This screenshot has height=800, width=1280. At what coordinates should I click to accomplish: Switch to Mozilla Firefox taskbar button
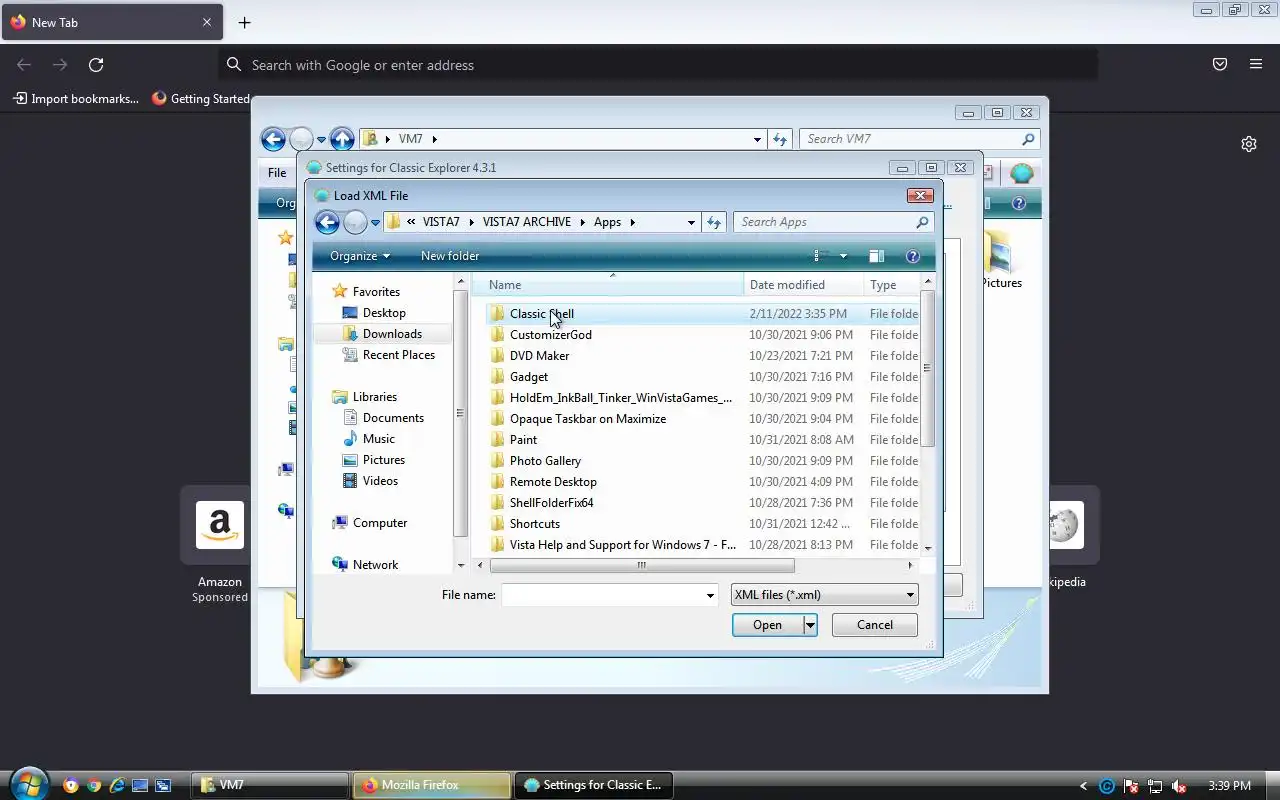point(431,785)
